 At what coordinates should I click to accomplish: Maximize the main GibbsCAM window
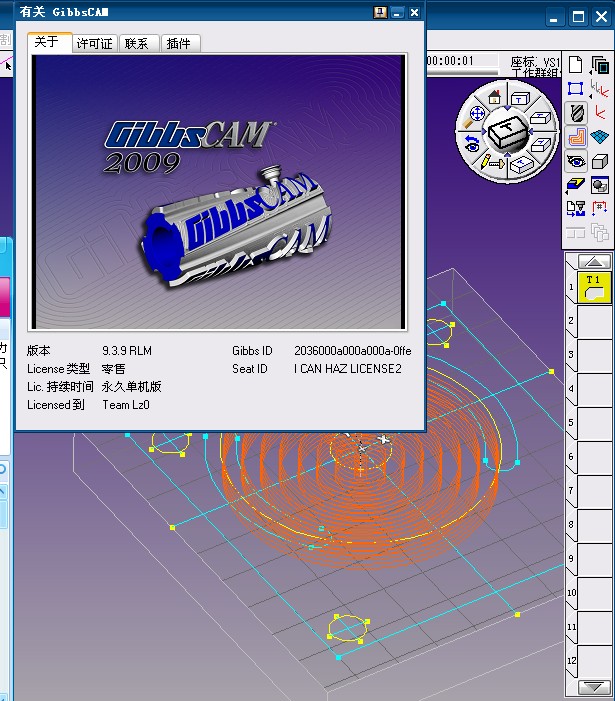coord(578,17)
